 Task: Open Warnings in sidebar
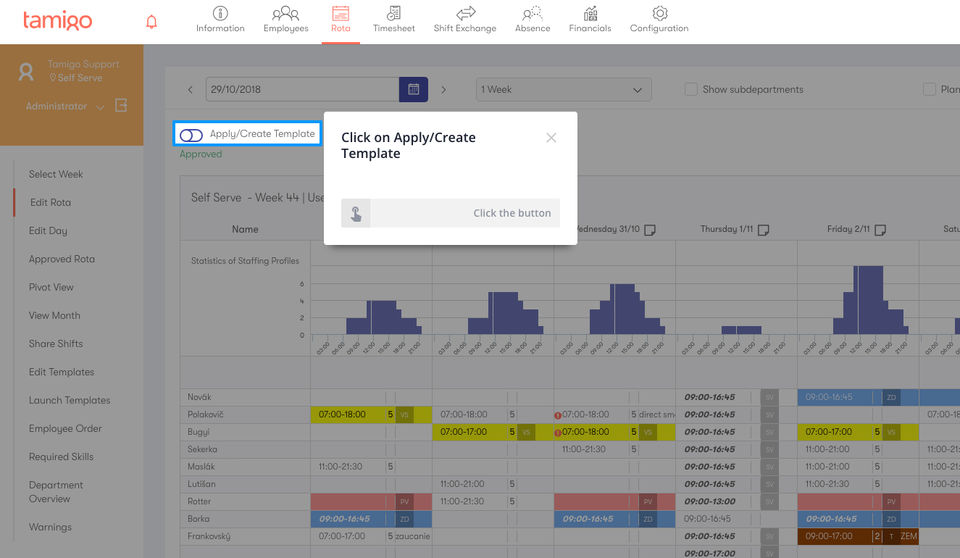pyautogui.click(x=50, y=527)
